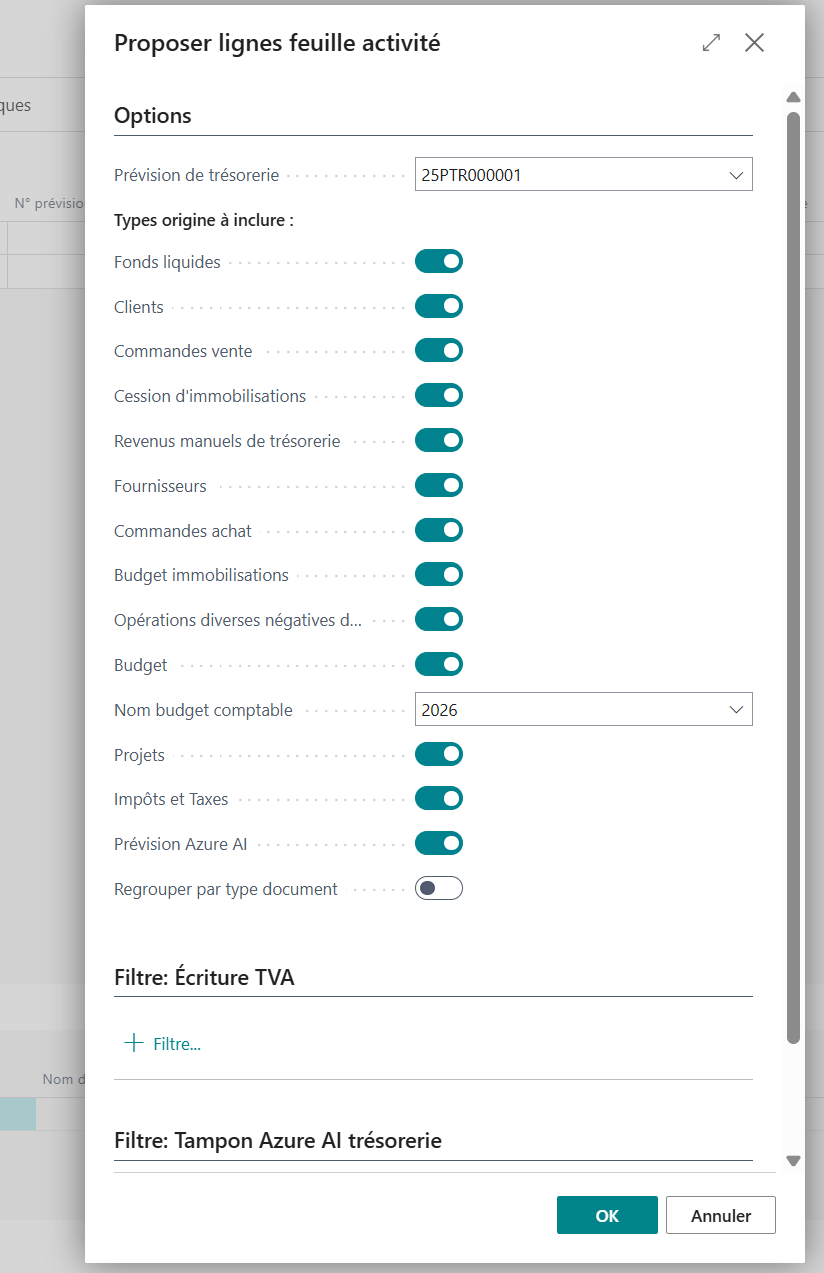Image resolution: width=824 pixels, height=1273 pixels.
Task: Enable Regrouper par type document
Action: coord(439,888)
